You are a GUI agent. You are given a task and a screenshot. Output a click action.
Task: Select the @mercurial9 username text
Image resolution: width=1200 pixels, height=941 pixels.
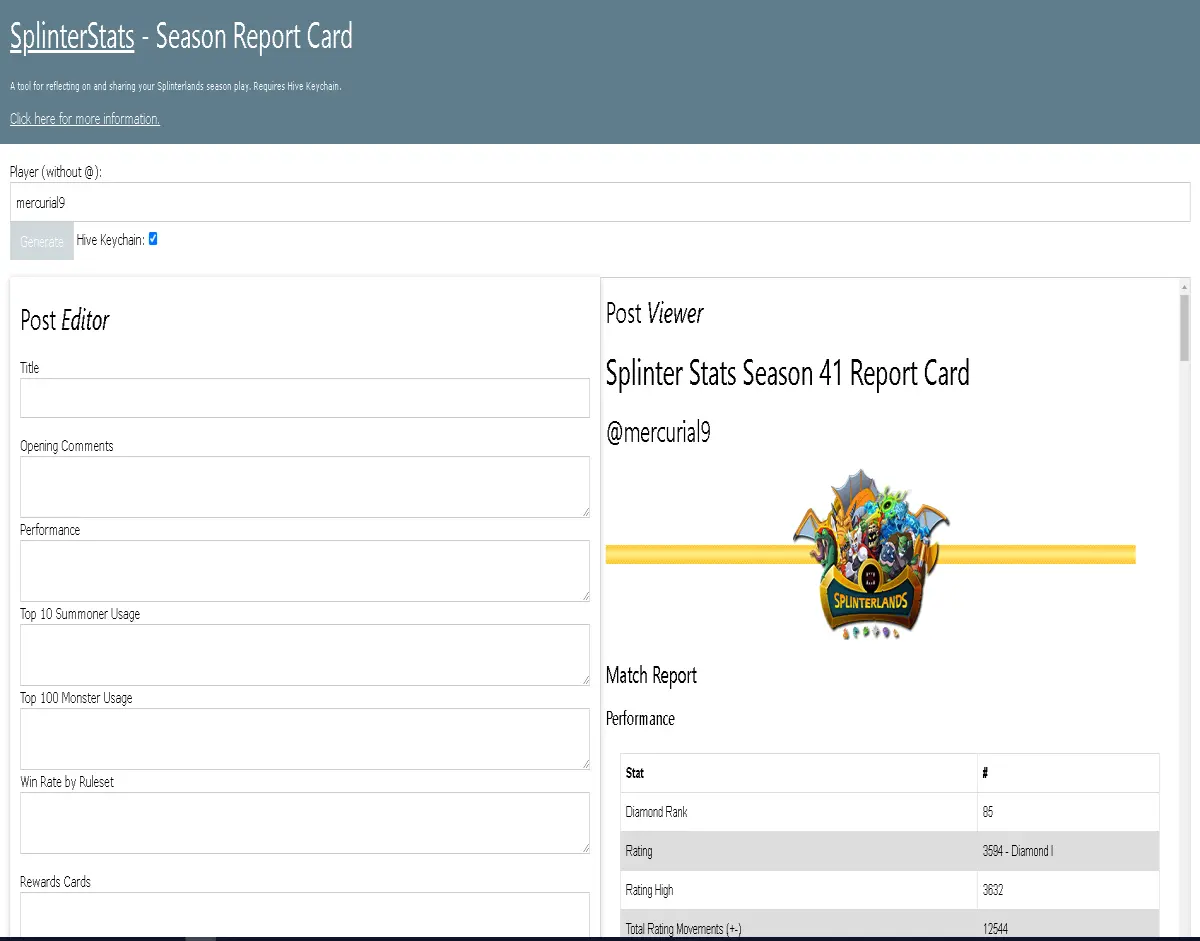click(658, 433)
